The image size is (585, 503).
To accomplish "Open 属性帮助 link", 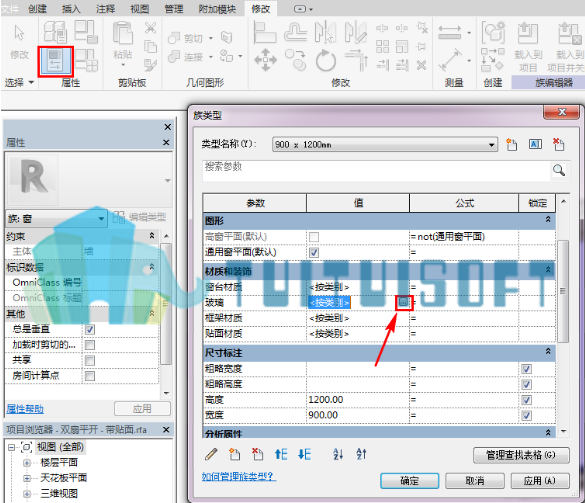I will [x=25, y=409].
